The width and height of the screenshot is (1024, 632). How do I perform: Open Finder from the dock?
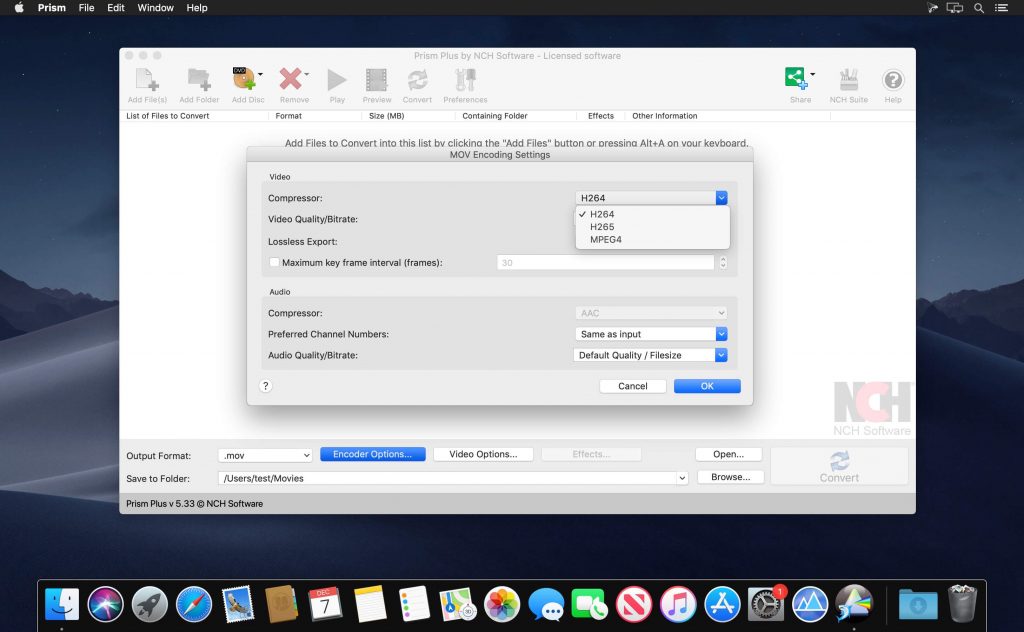[x=62, y=604]
